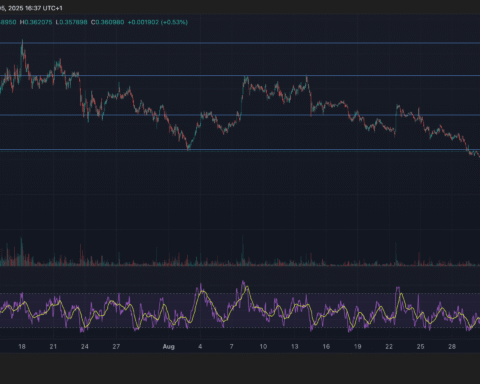Click the oscillator's upper dashed threshold line
Image resolution: width=480 pixels, height=384 pixels.
tap(240, 294)
